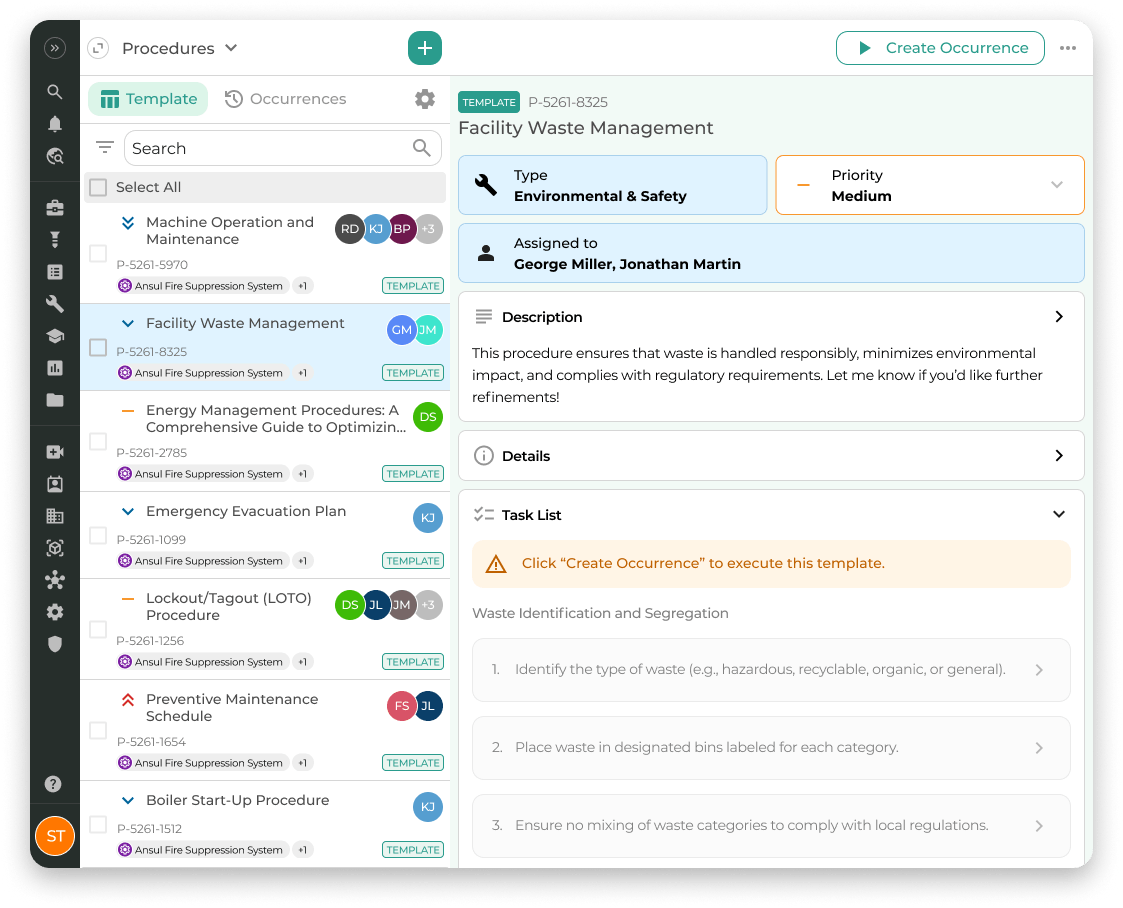The image size is (1123, 908).
Task: Check Boiler Start-Up Procedure checkbox
Action: 97,824
